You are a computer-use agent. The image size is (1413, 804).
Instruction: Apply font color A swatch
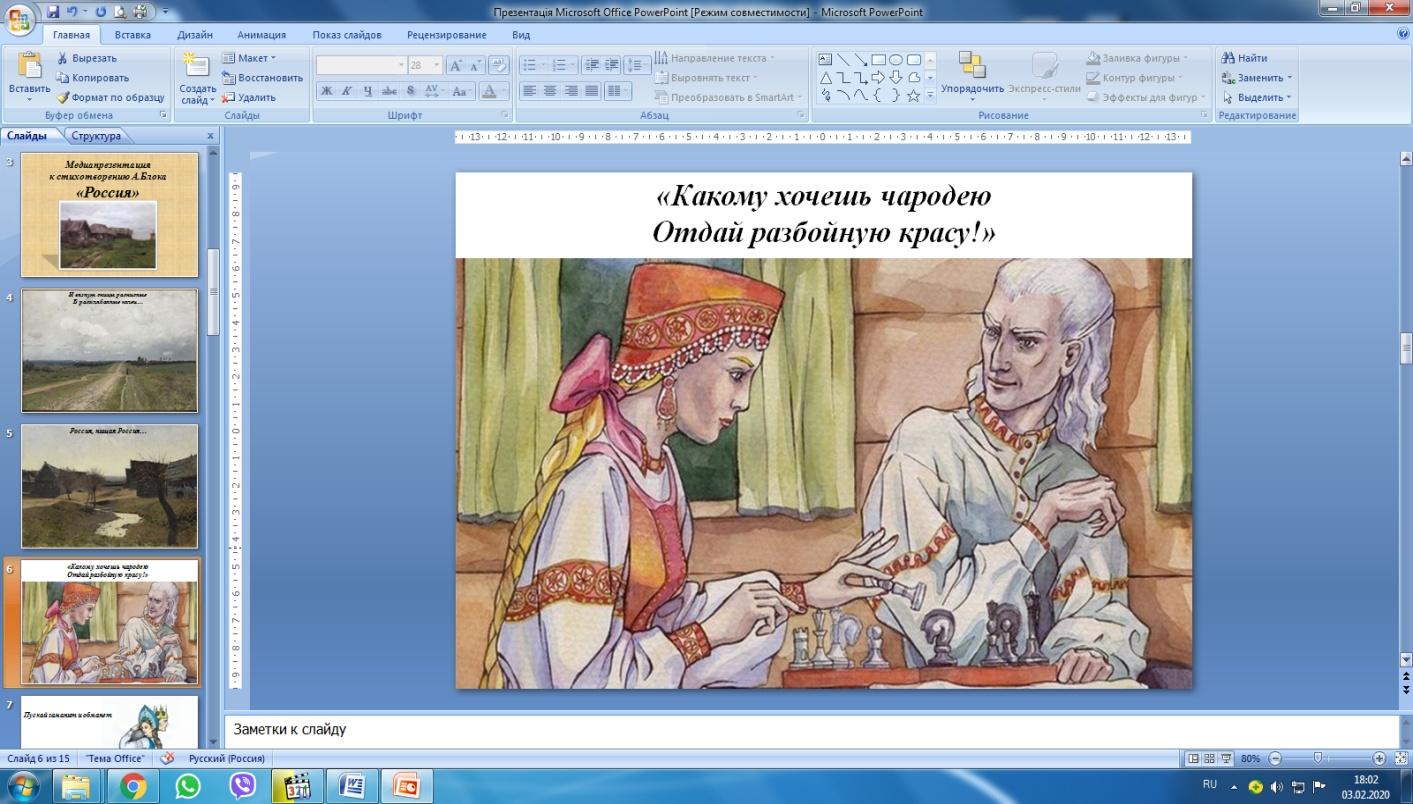pos(489,91)
